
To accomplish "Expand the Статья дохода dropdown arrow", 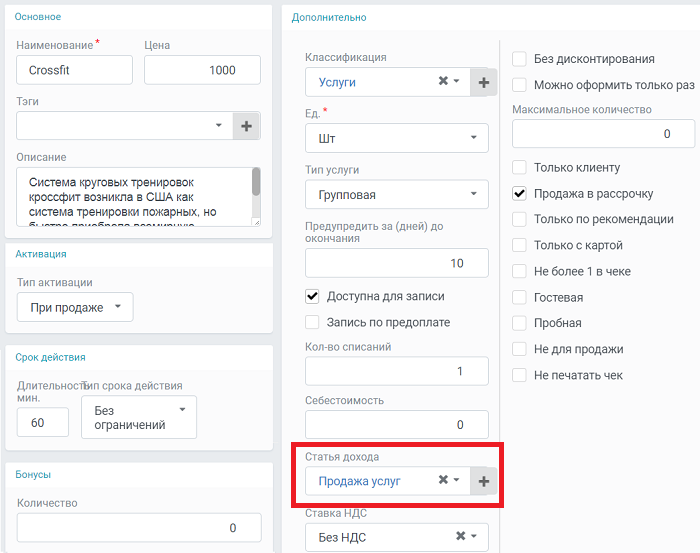I will [456, 480].
